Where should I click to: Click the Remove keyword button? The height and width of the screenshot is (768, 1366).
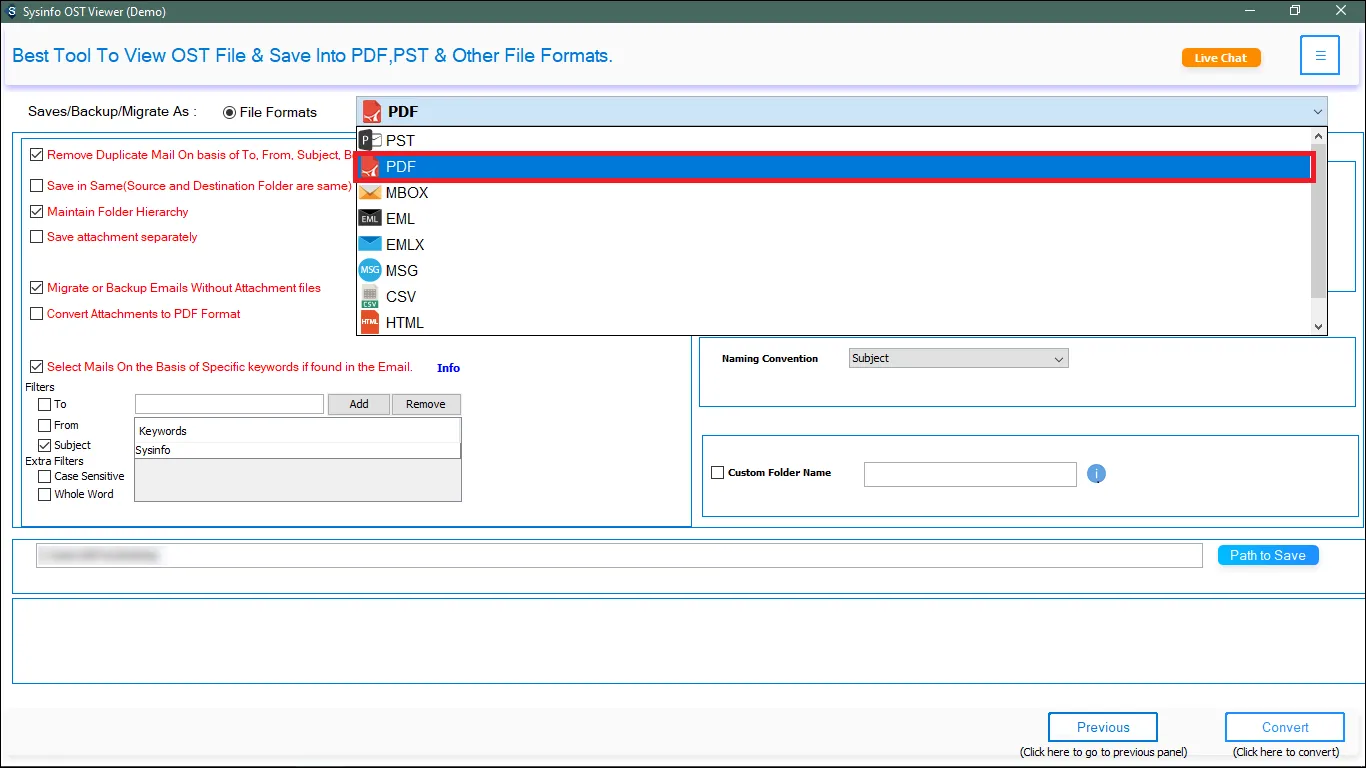tap(426, 404)
